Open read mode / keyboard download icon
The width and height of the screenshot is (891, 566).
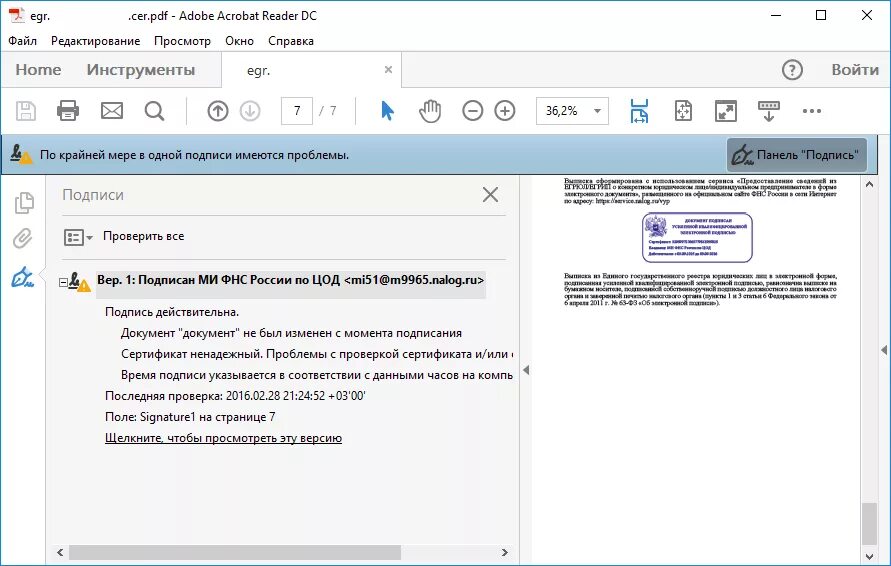click(x=768, y=111)
